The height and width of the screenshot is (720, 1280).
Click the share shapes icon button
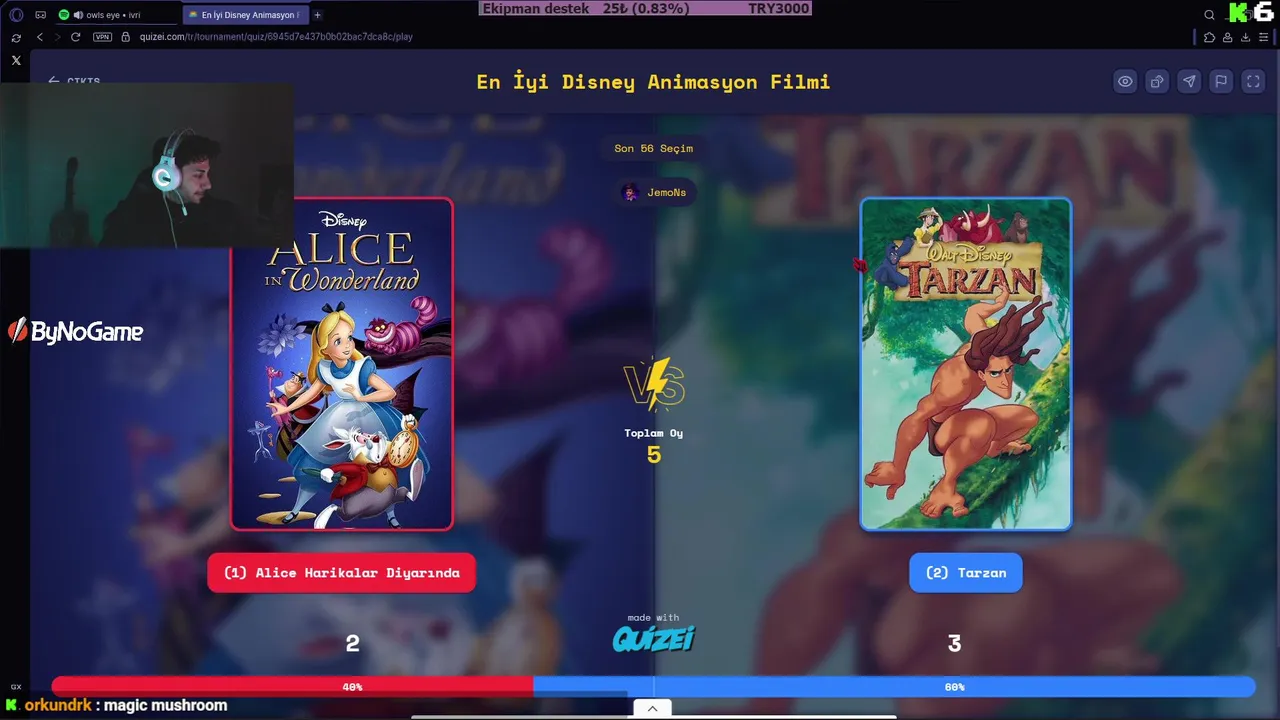(x=1157, y=82)
